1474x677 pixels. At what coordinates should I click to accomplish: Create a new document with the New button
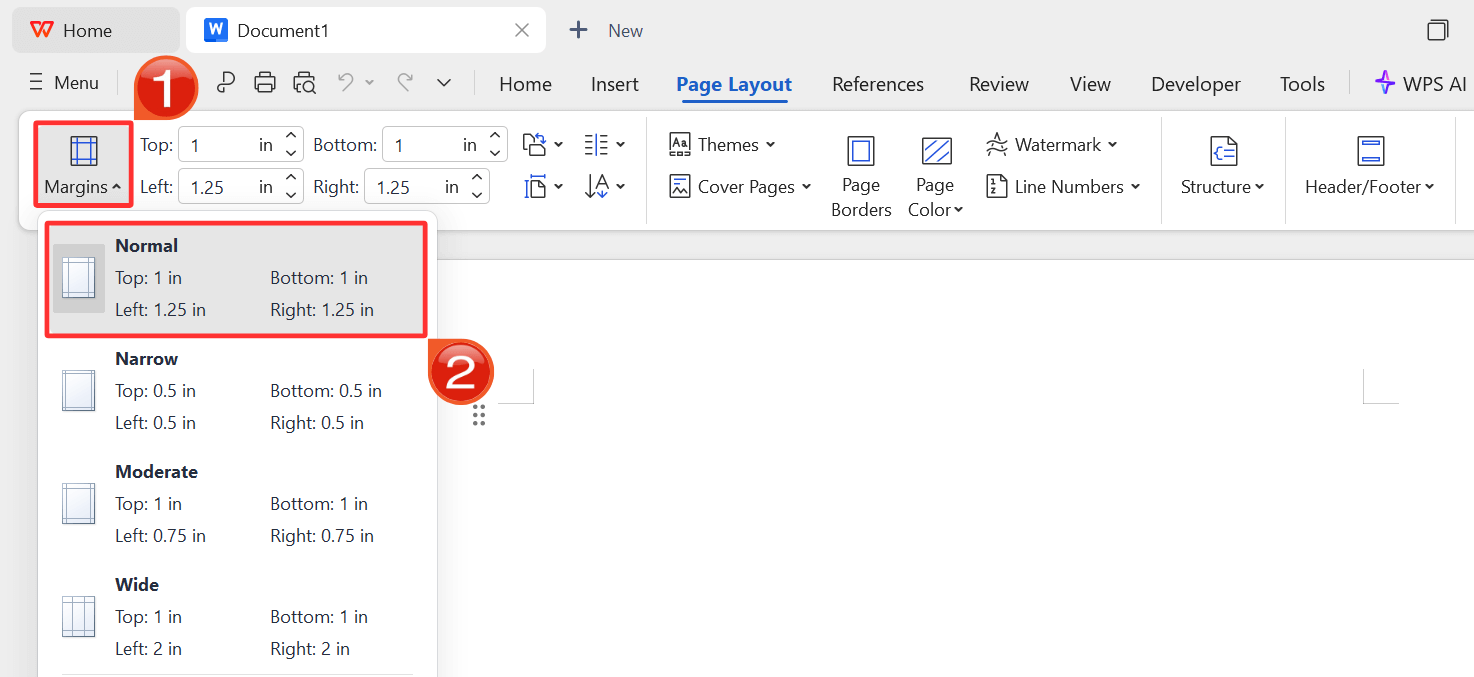tap(606, 30)
